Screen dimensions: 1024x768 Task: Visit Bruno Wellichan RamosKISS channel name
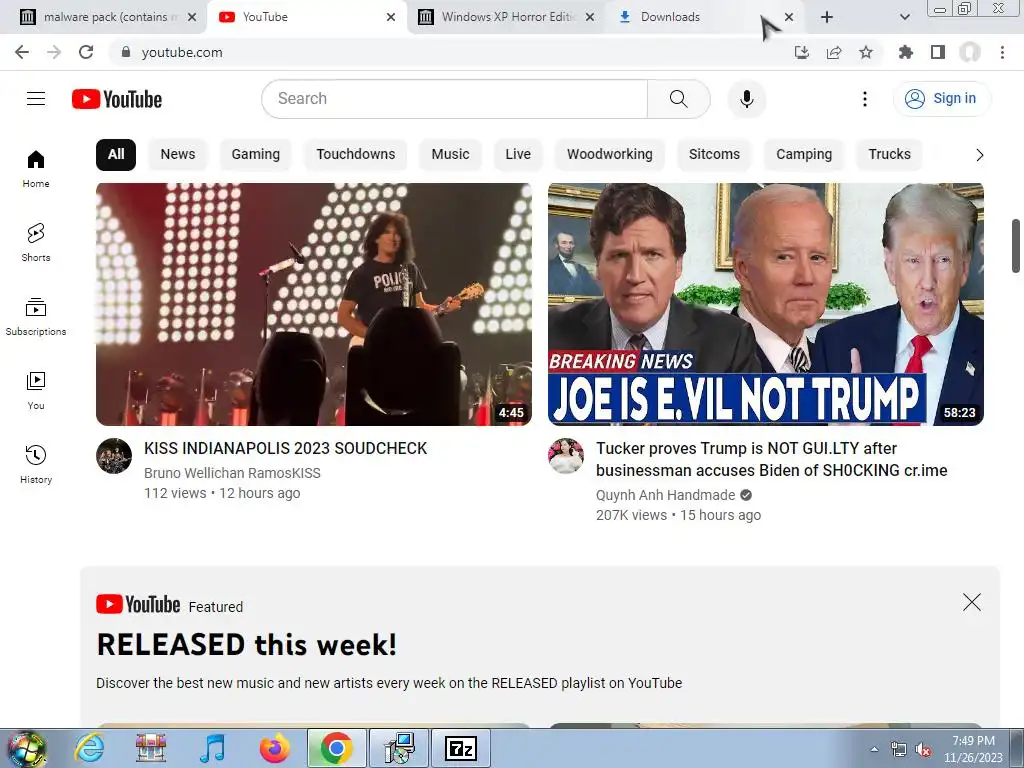(x=232, y=473)
